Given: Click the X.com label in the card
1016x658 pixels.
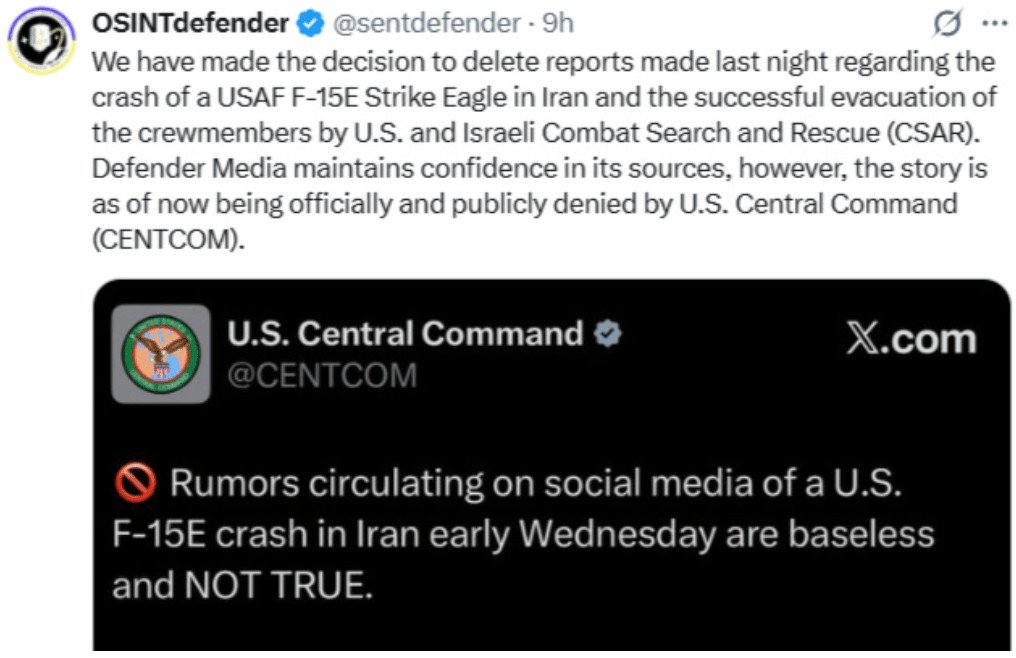Looking at the screenshot, I should tap(910, 339).
